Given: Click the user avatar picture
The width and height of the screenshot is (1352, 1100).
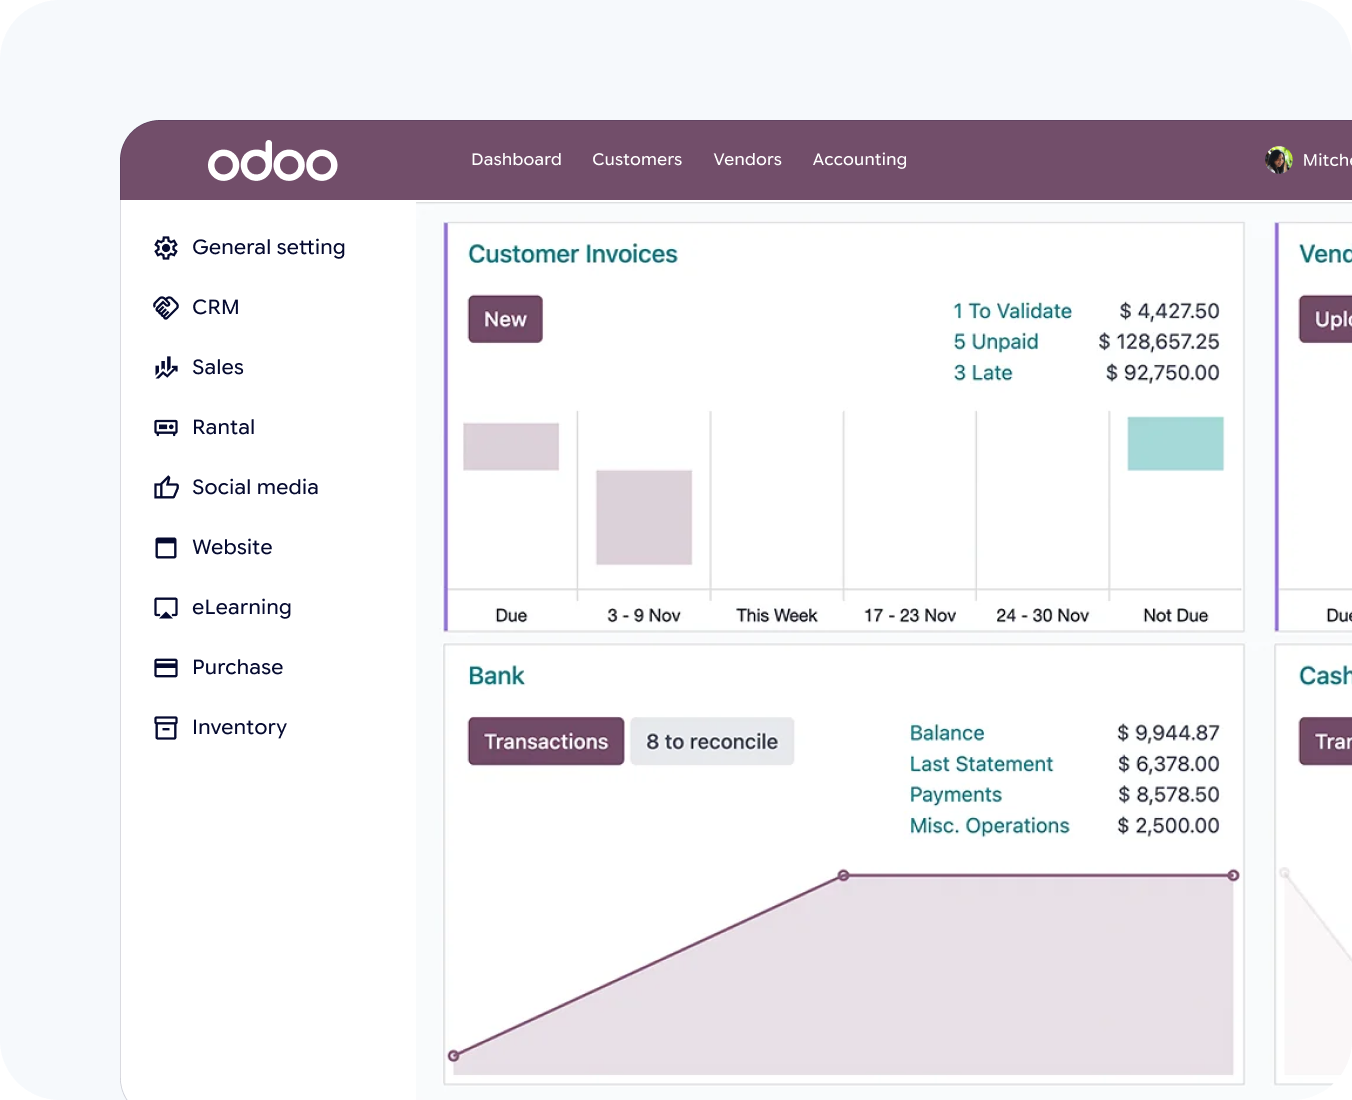Looking at the screenshot, I should click(x=1278, y=160).
